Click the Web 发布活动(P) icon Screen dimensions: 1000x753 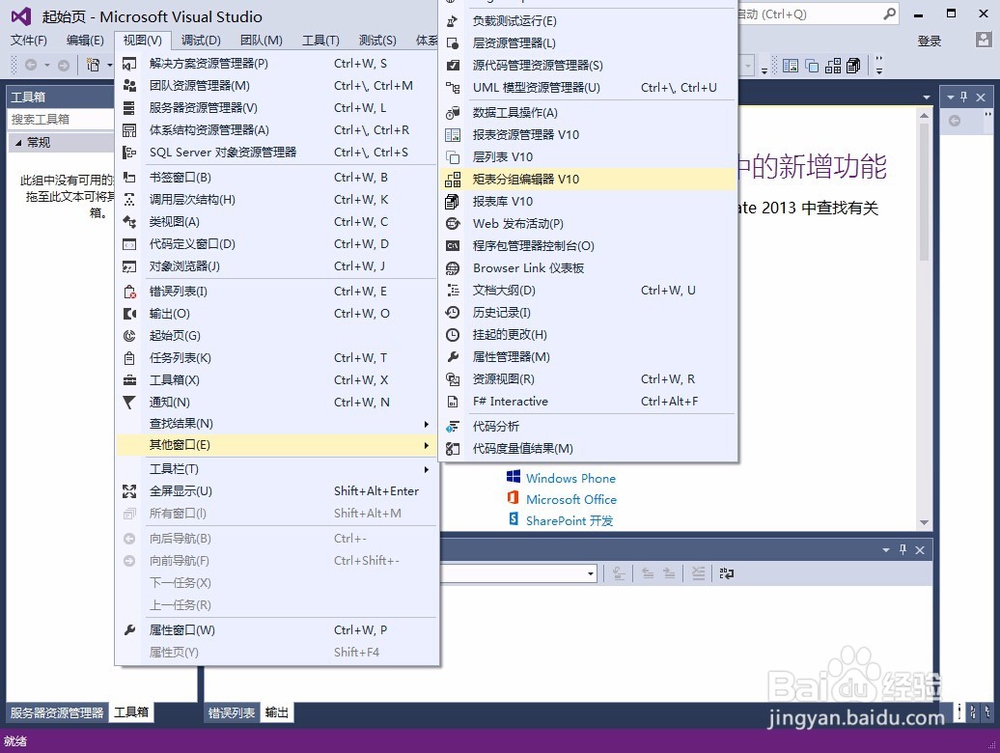453,224
